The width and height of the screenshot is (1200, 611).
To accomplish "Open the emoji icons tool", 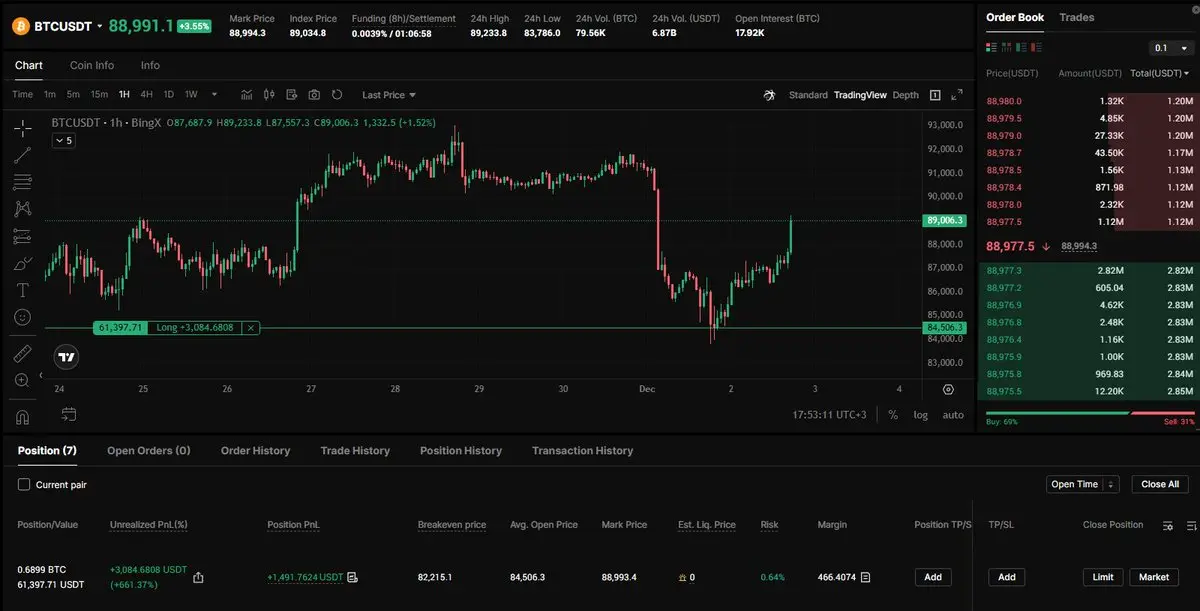I will (x=22, y=317).
